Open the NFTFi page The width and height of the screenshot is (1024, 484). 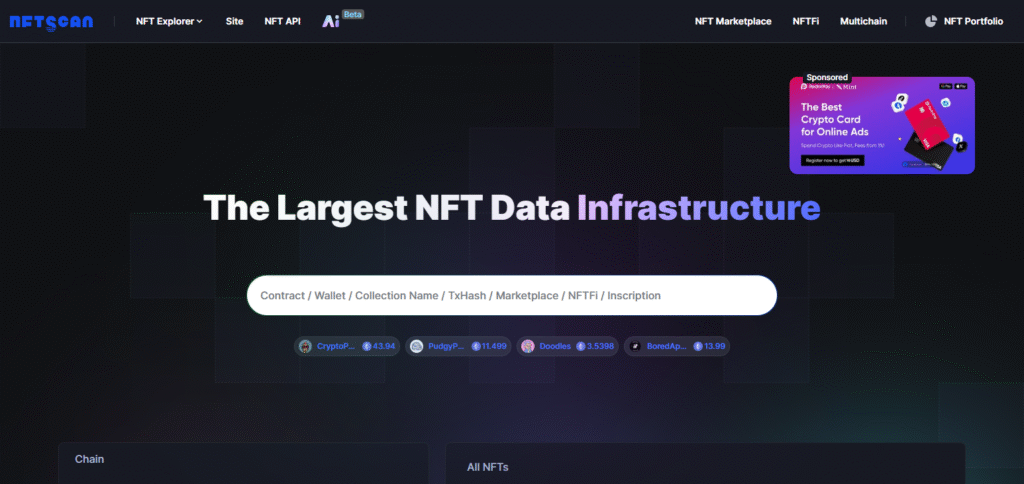pyautogui.click(x=806, y=22)
